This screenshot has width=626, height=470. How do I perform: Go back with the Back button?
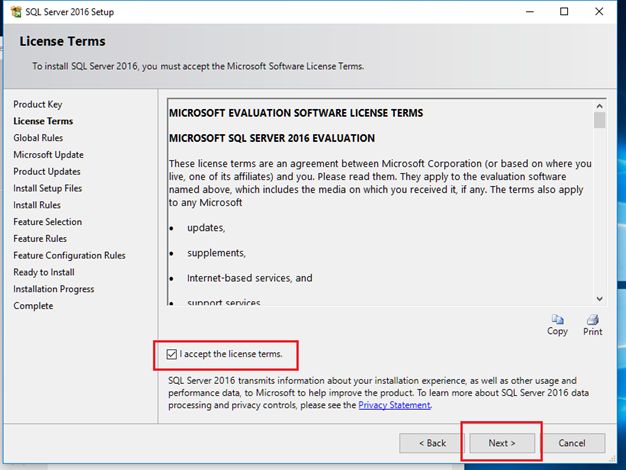[432, 443]
